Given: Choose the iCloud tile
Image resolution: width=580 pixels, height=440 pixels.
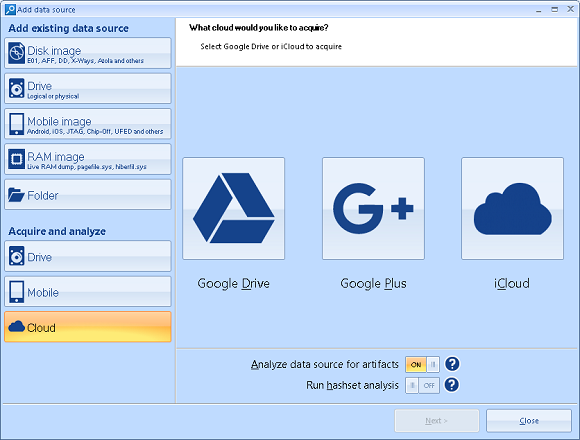Looking at the screenshot, I should point(512,209).
